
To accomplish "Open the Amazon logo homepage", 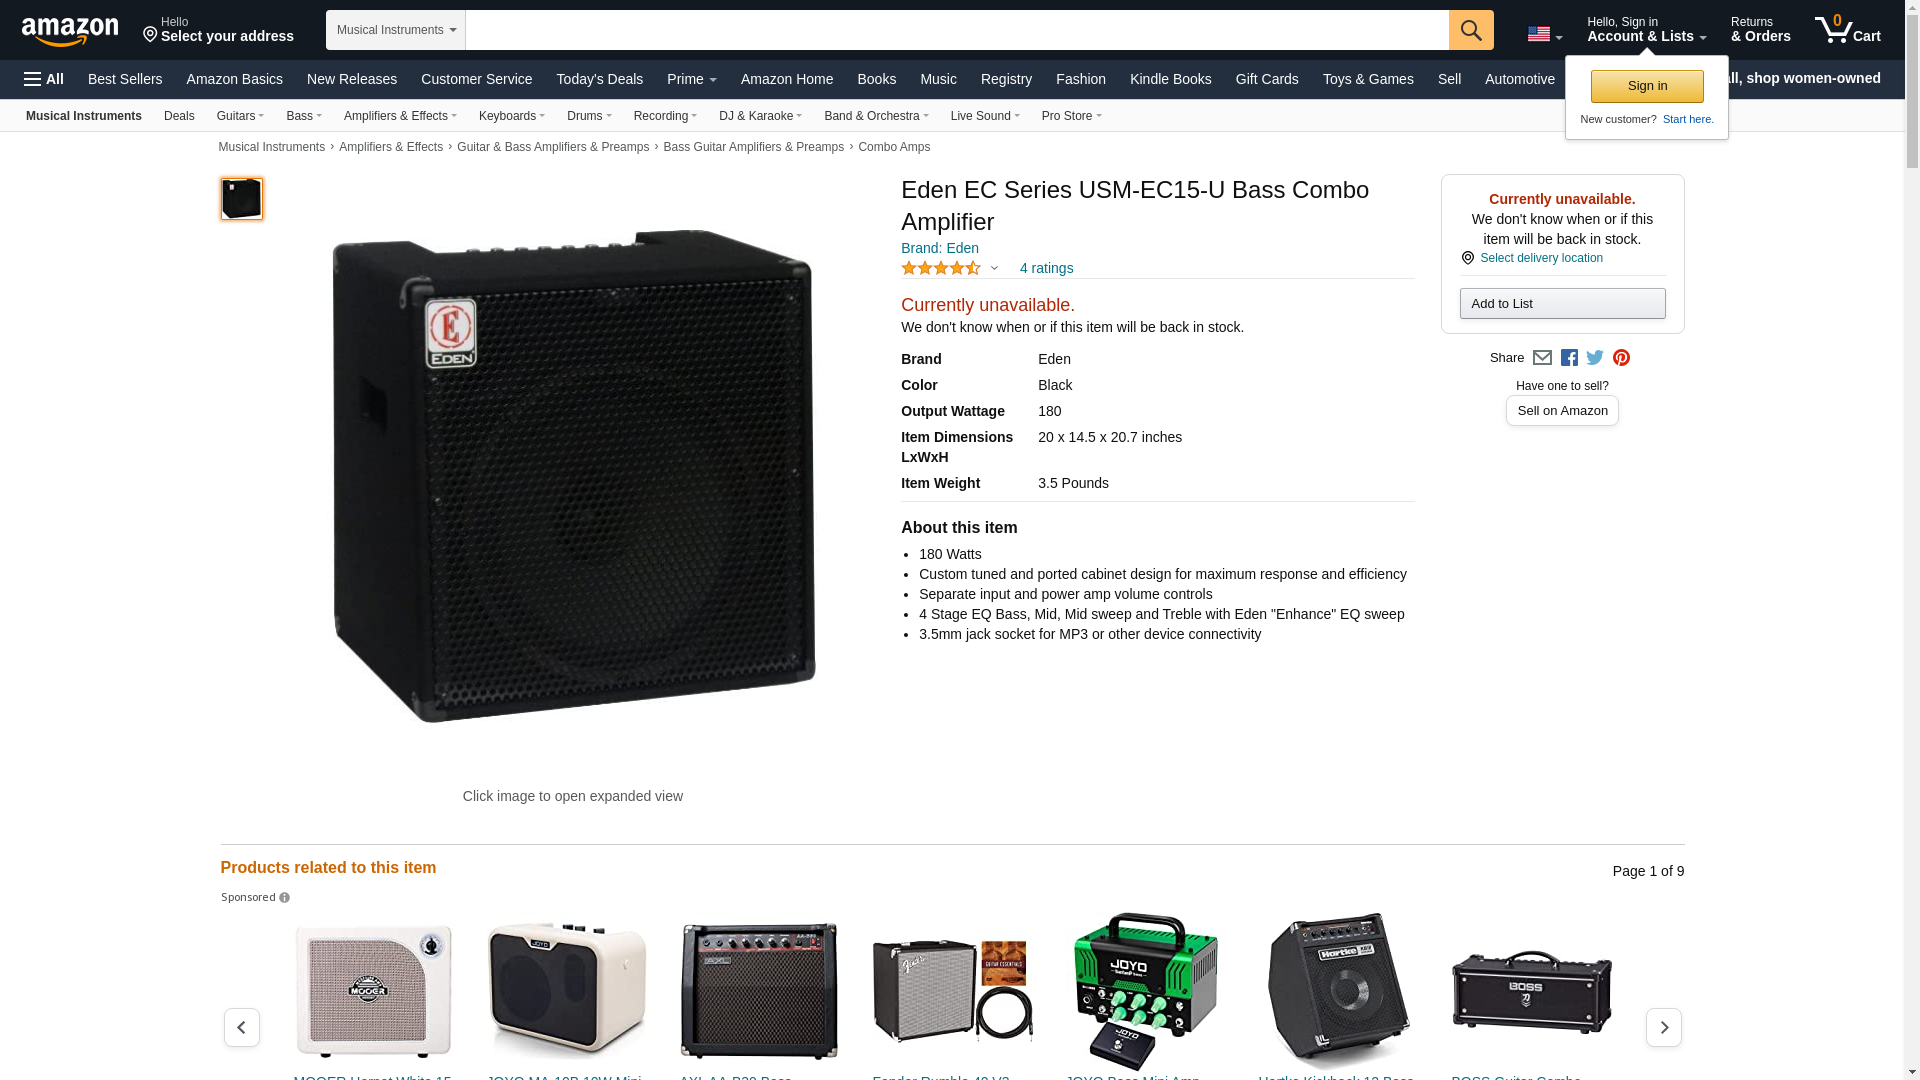I will [x=70, y=31].
